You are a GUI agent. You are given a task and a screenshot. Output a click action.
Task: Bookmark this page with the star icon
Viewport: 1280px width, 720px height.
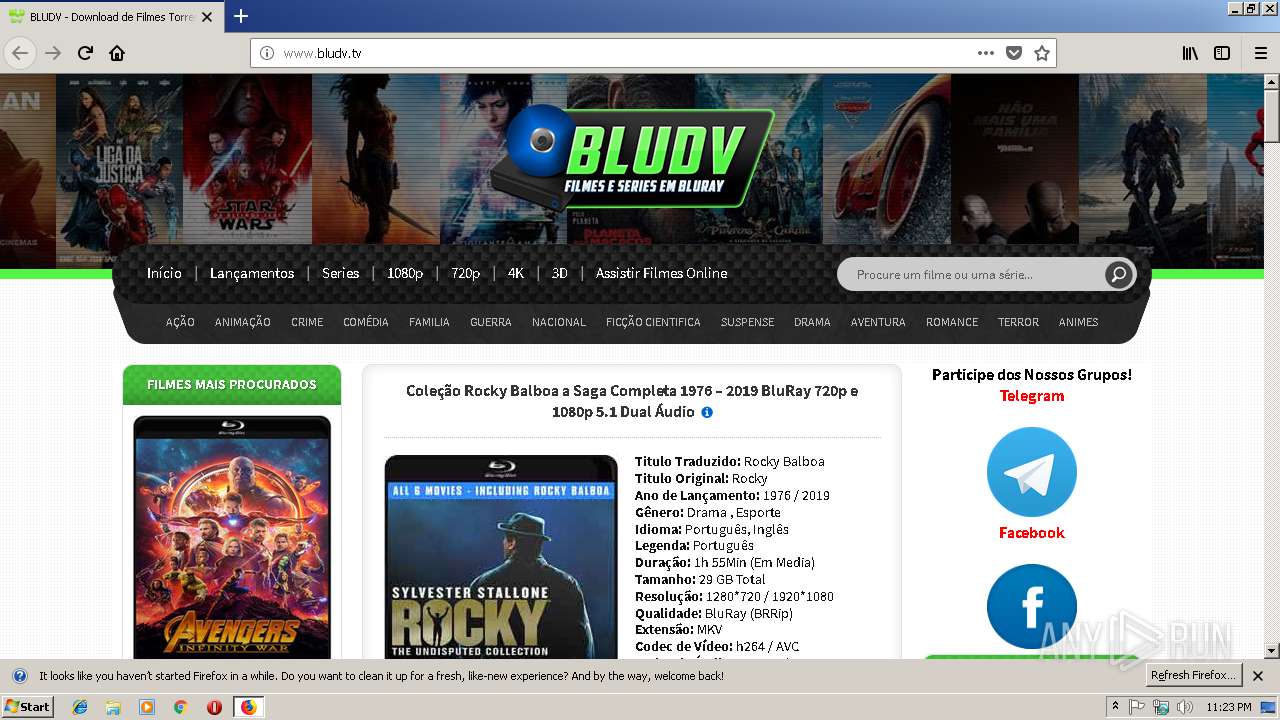point(1042,53)
